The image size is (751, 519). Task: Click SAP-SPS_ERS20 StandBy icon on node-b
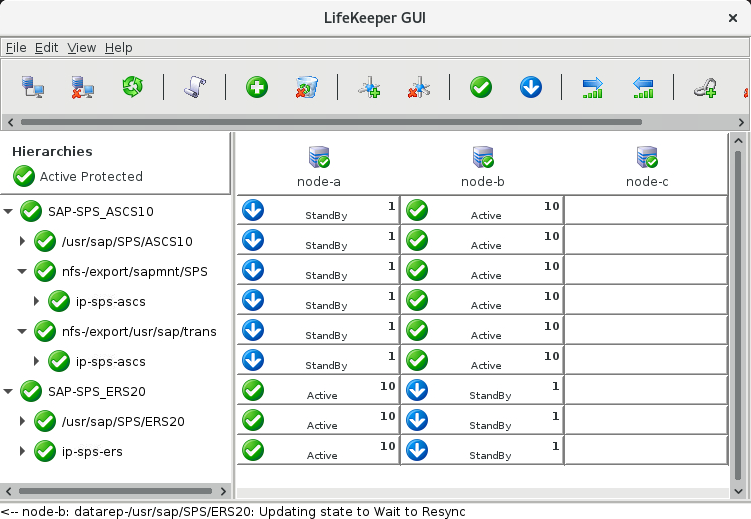417,390
